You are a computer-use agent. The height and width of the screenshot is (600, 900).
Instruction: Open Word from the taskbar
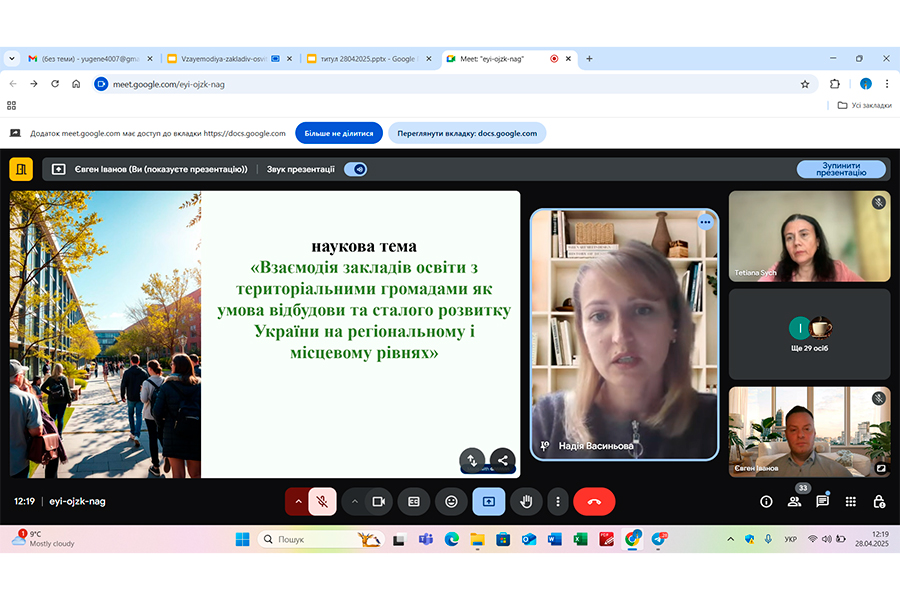[x=554, y=539]
